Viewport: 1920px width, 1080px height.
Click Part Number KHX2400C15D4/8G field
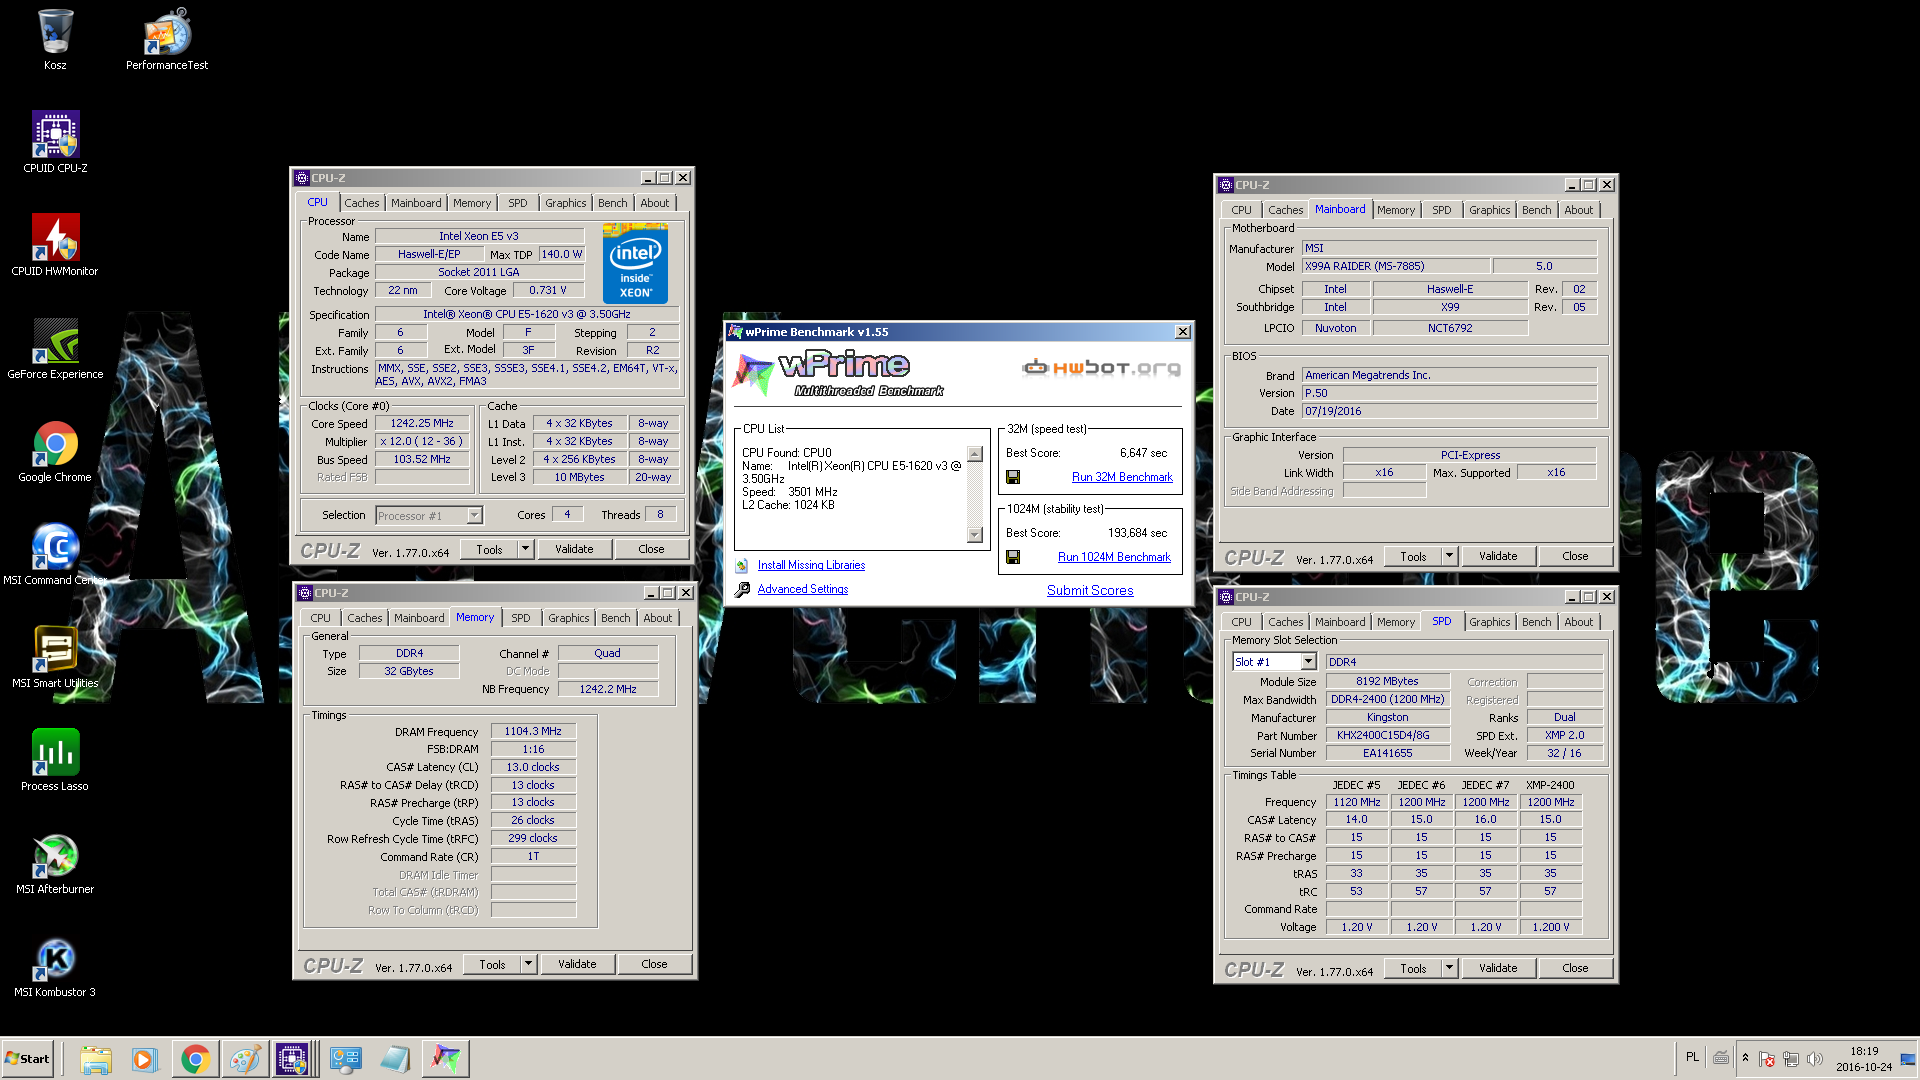coord(1388,736)
